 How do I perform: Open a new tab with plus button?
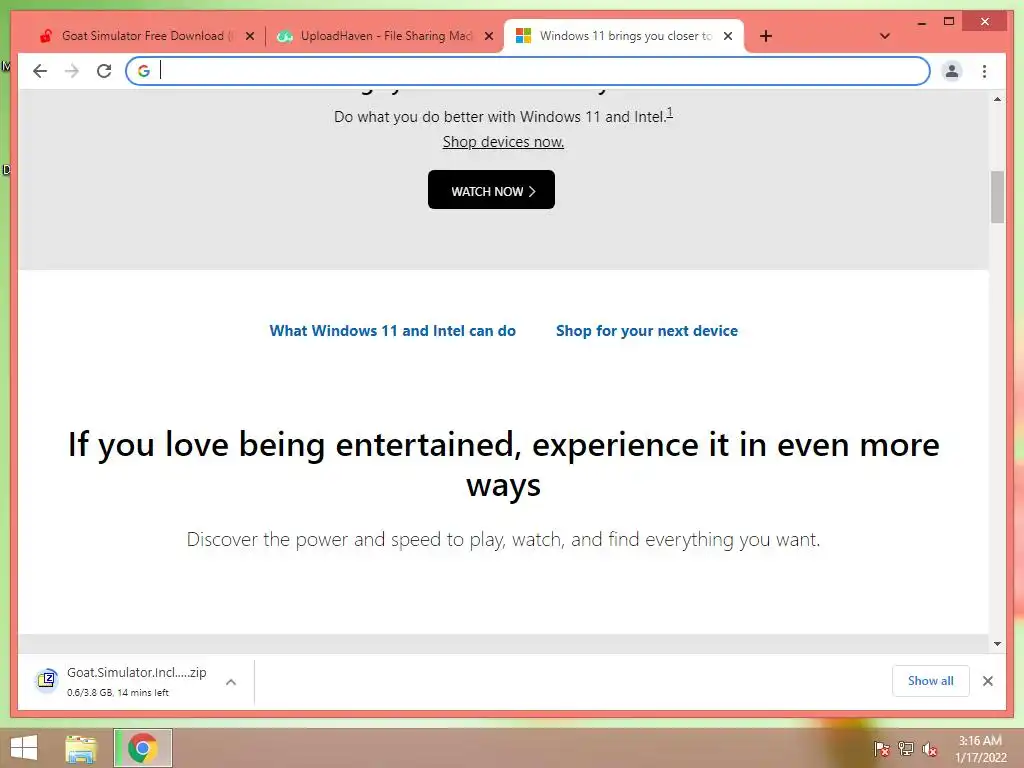(766, 36)
